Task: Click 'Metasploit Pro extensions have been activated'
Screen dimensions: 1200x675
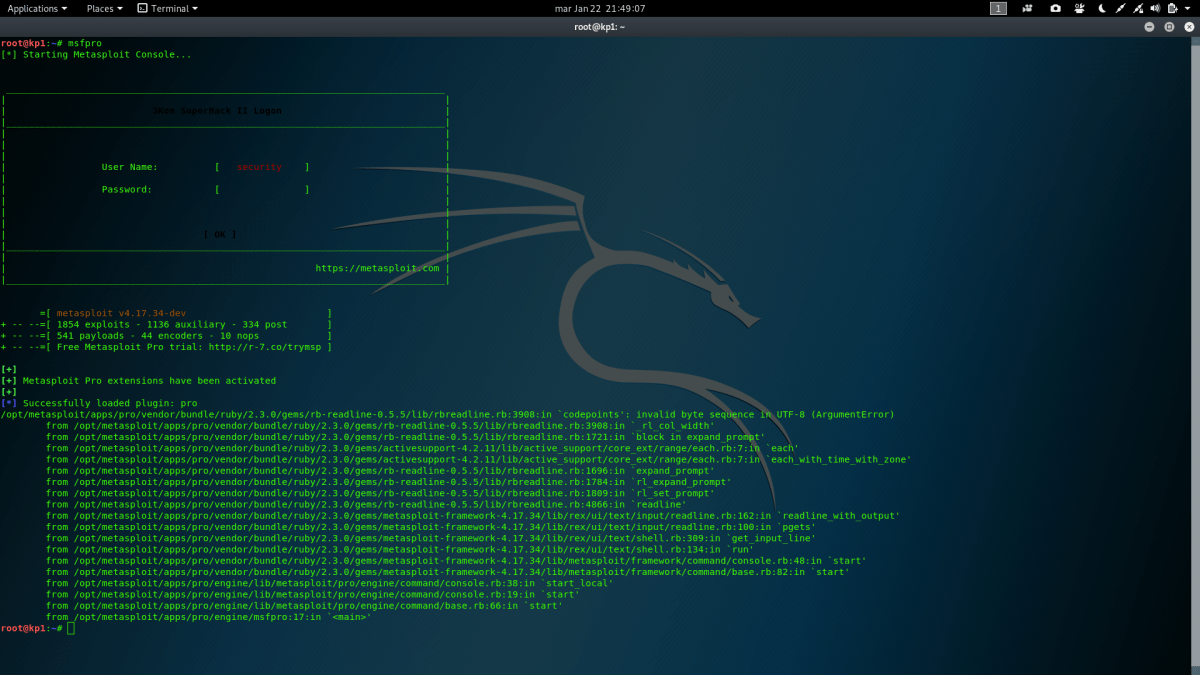Action: [x=149, y=380]
